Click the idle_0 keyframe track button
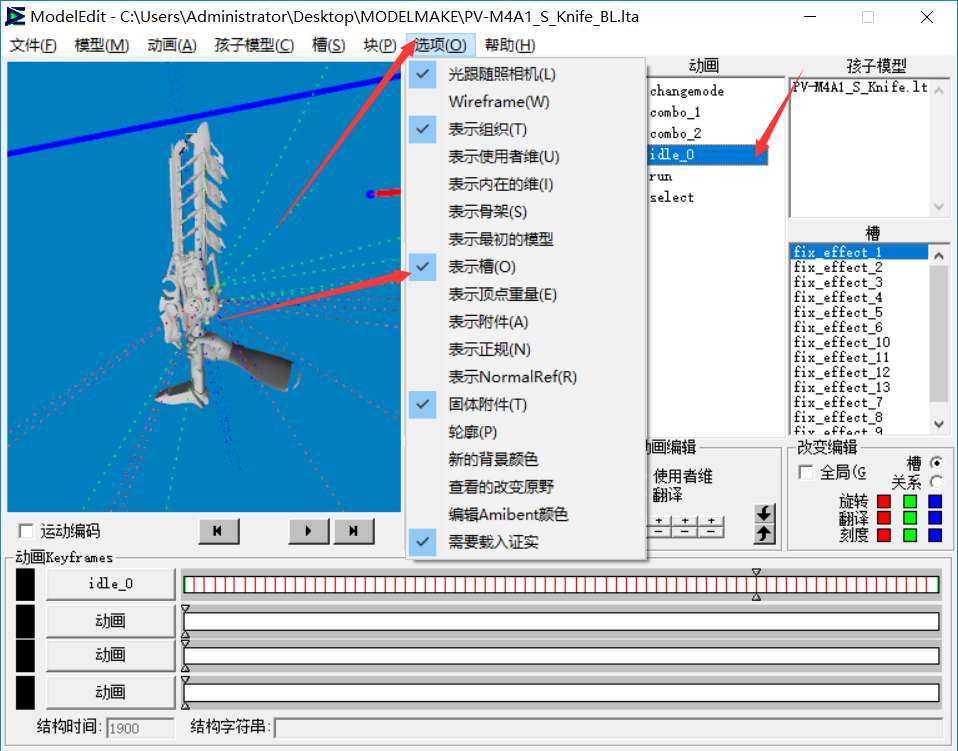 tap(111, 584)
